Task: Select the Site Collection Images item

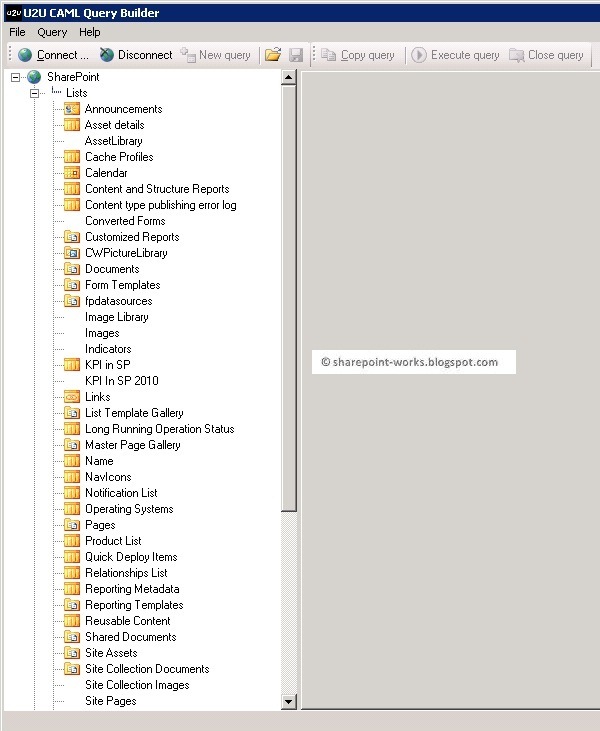Action: 137,685
